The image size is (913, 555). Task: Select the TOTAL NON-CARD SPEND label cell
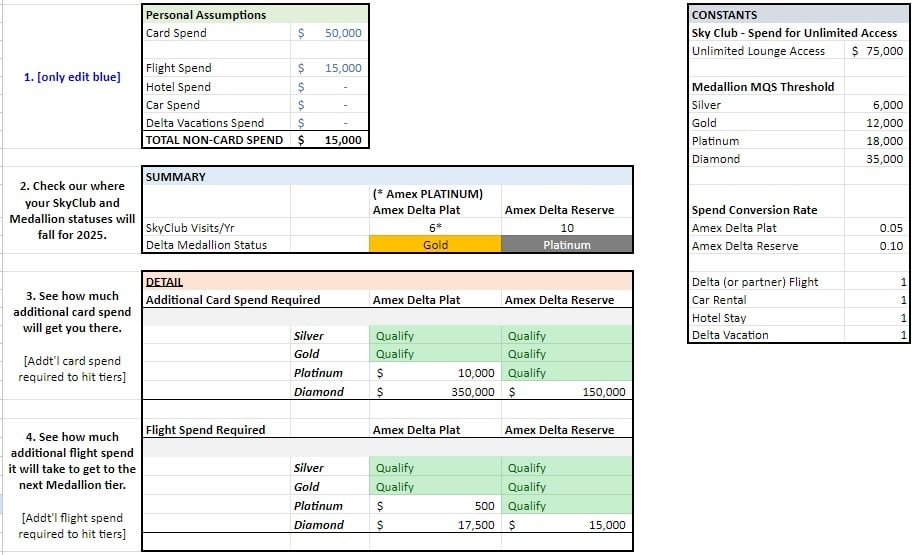pos(214,141)
